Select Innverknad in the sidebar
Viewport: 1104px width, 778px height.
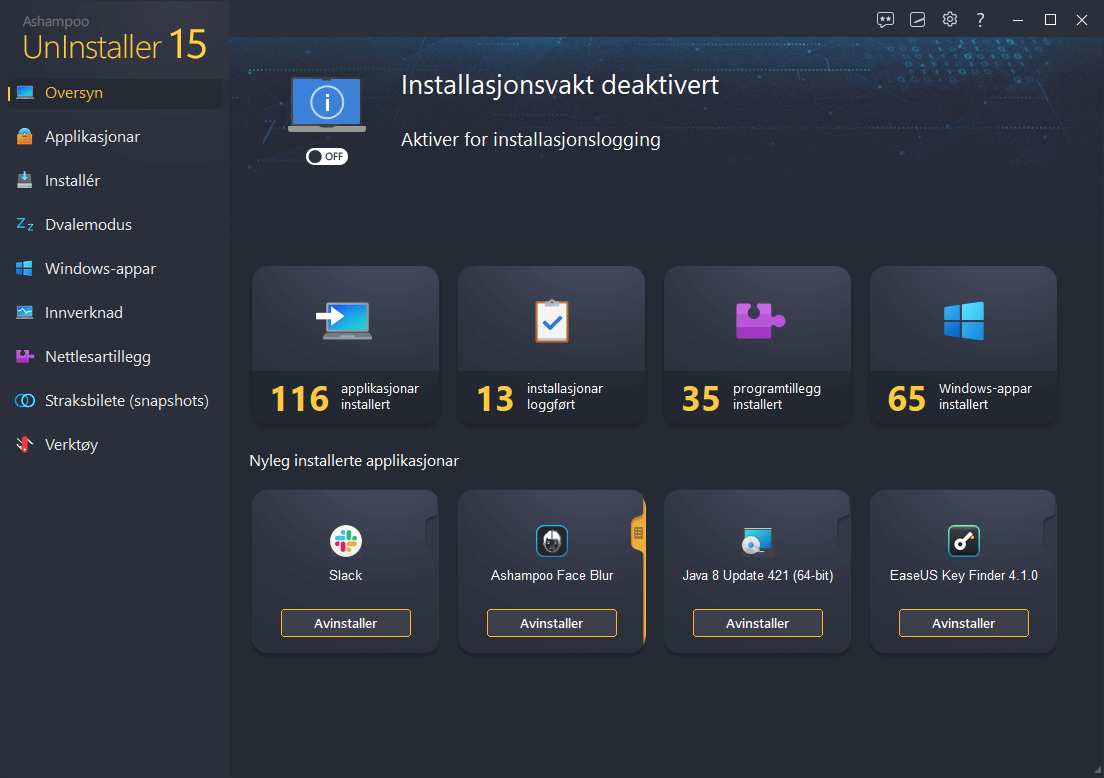[x=113, y=313]
